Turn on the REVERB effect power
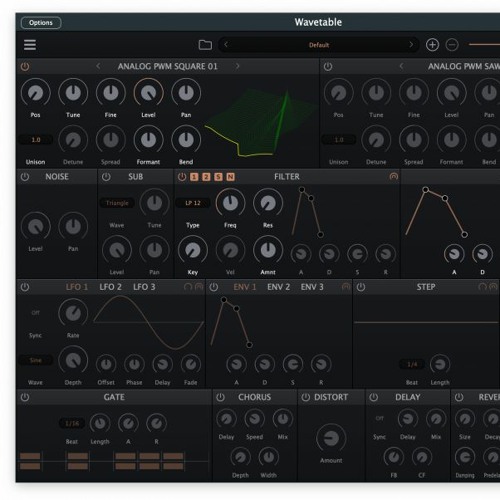The image size is (500, 500). [459, 397]
